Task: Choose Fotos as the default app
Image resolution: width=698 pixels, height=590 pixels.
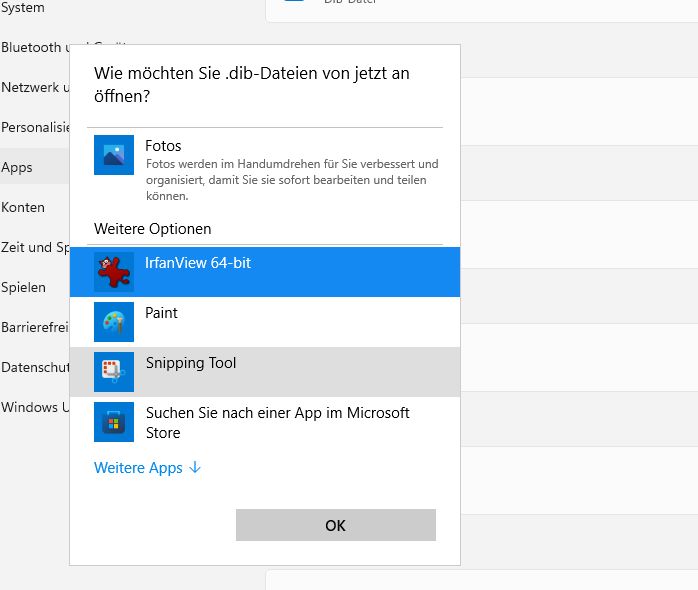Action: point(265,169)
